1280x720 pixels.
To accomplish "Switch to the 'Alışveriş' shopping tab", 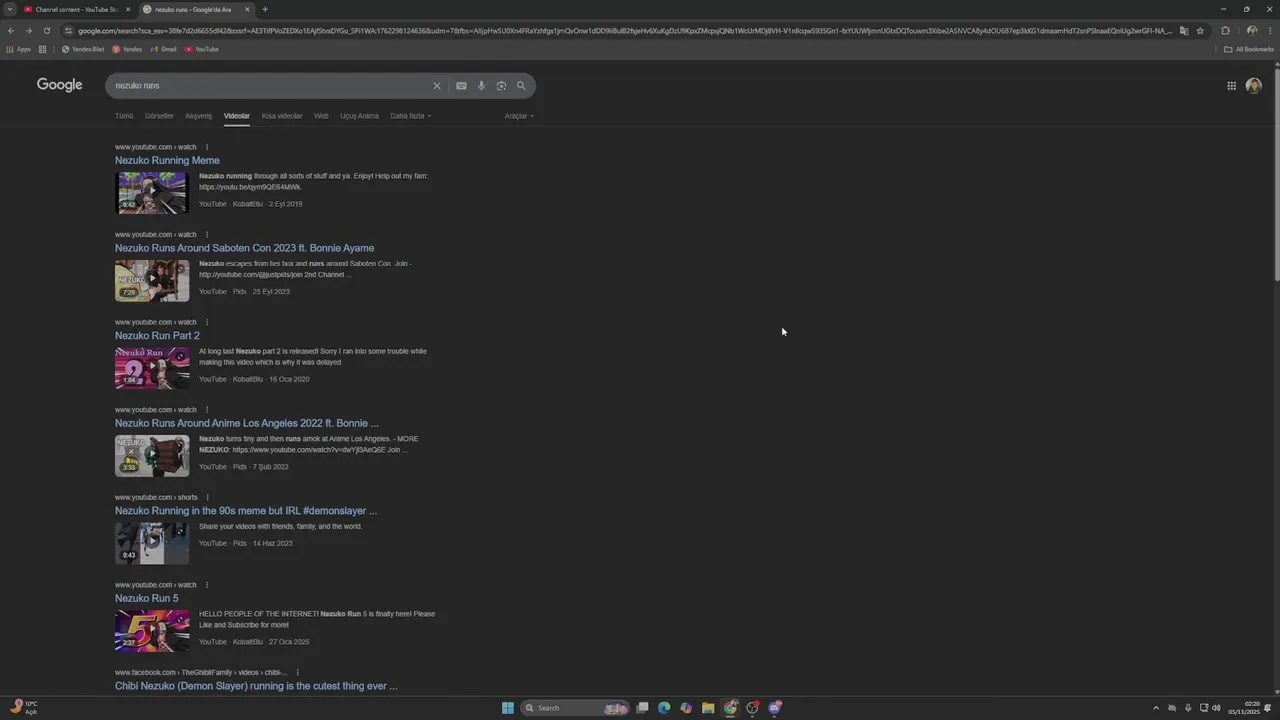I will pos(198,116).
